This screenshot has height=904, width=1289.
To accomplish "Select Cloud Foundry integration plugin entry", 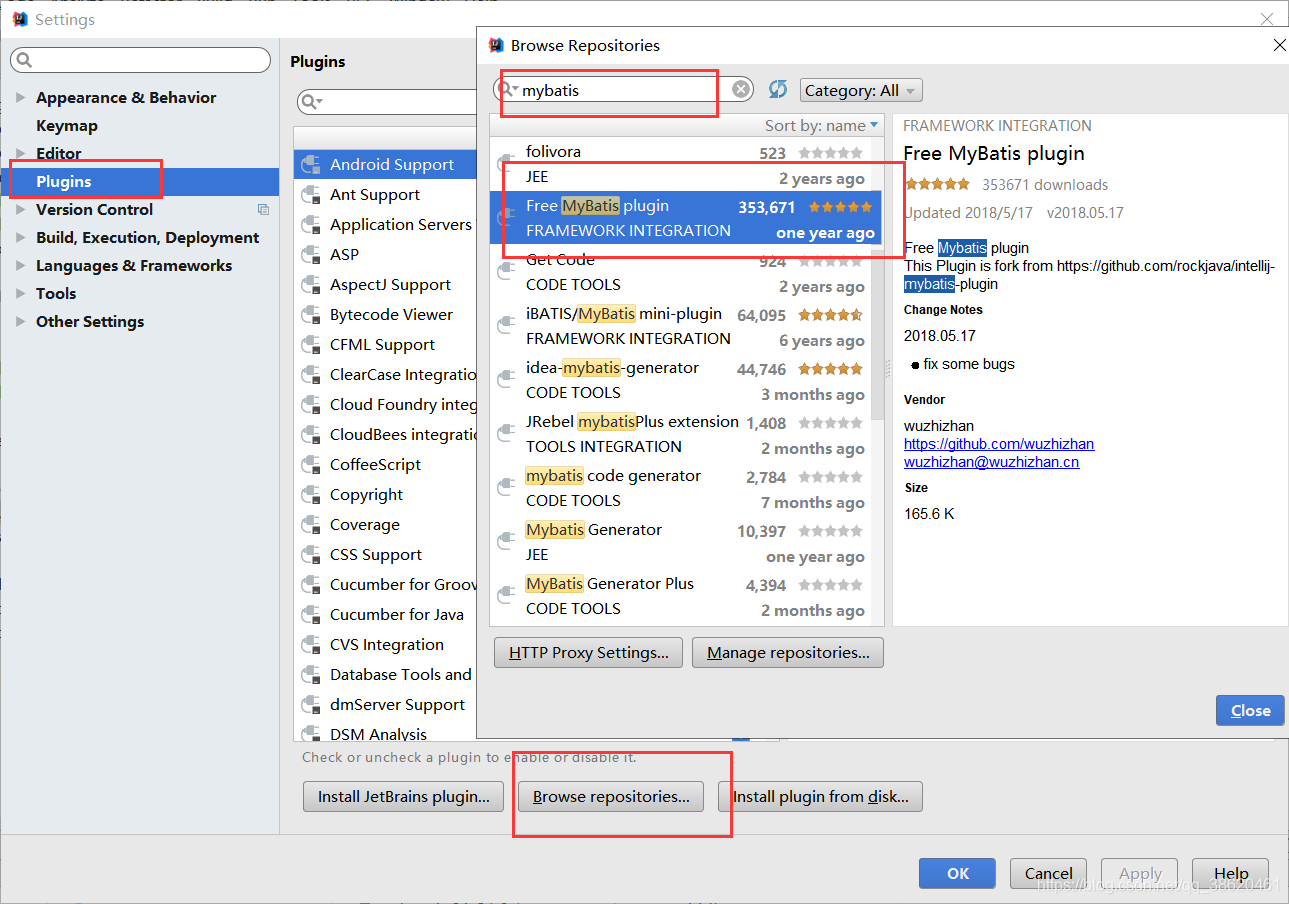I will pos(385,405).
